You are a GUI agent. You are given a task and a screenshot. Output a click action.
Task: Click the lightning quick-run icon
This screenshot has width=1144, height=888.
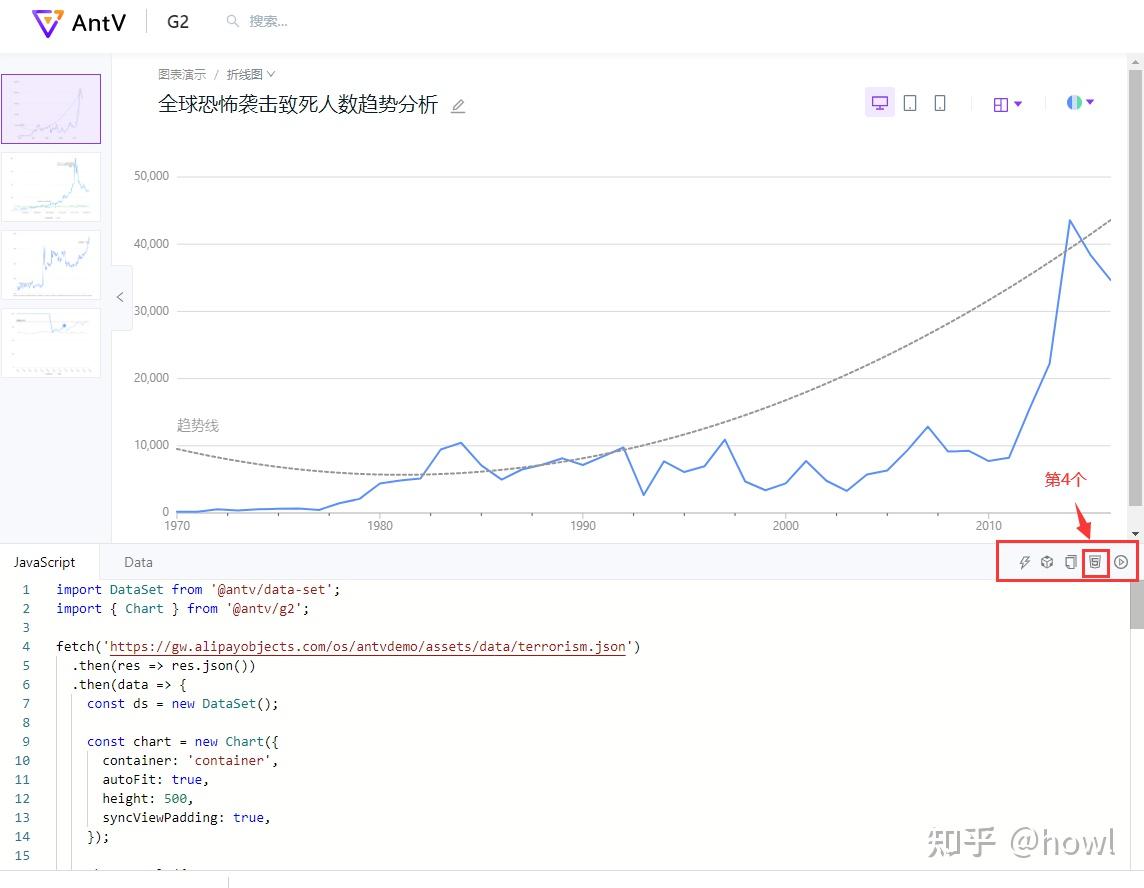coord(1024,562)
